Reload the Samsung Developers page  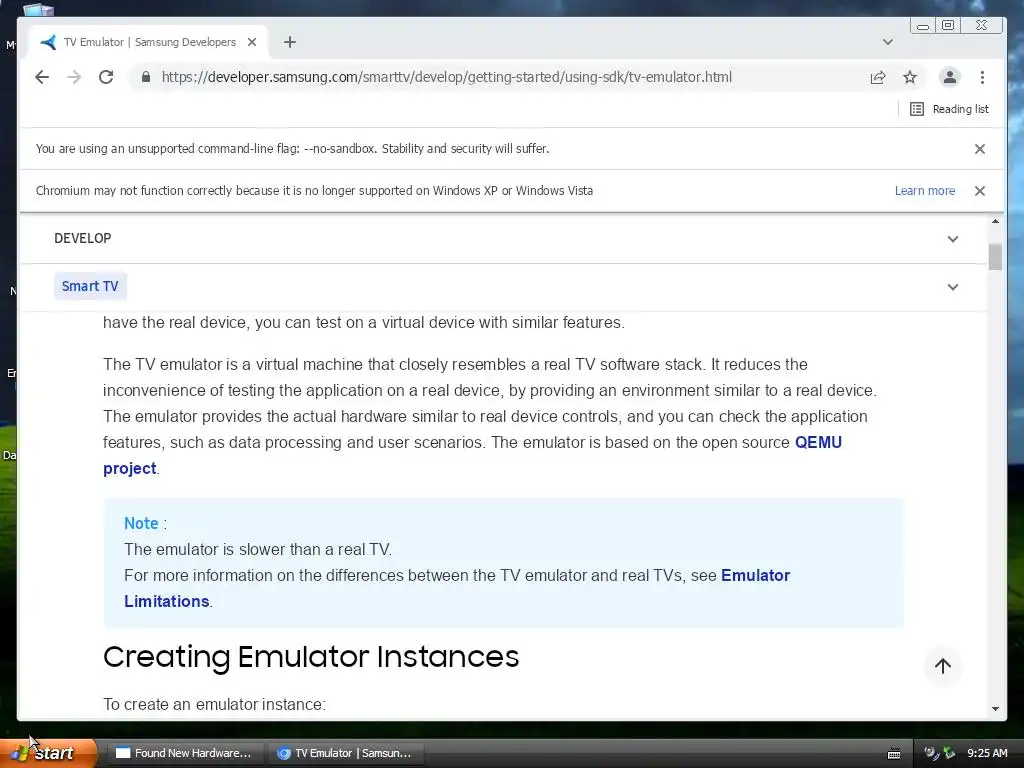click(x=106, y=77)
